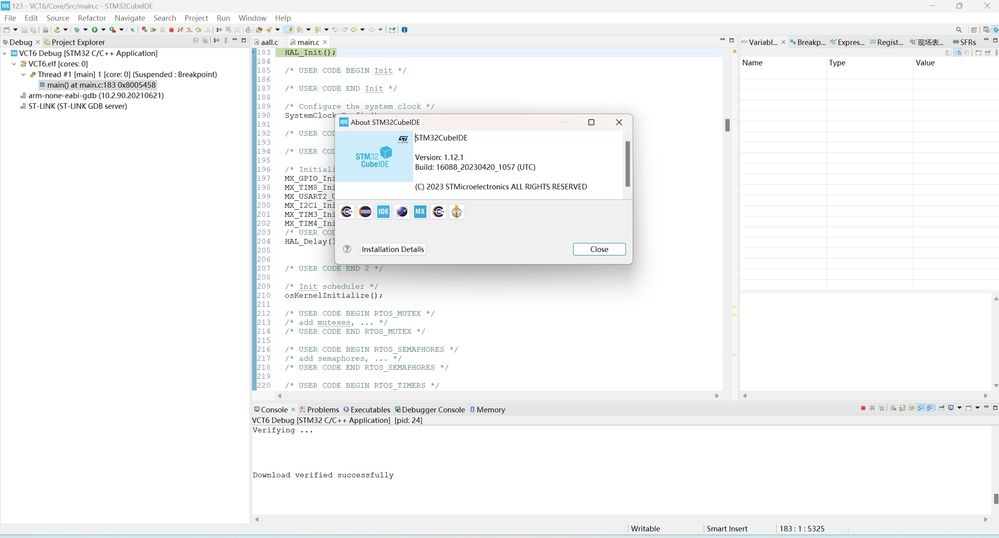This screenshot has width=999, height=538.
Task: Switch to the Registers tab
Action: (x=886, y=42)
